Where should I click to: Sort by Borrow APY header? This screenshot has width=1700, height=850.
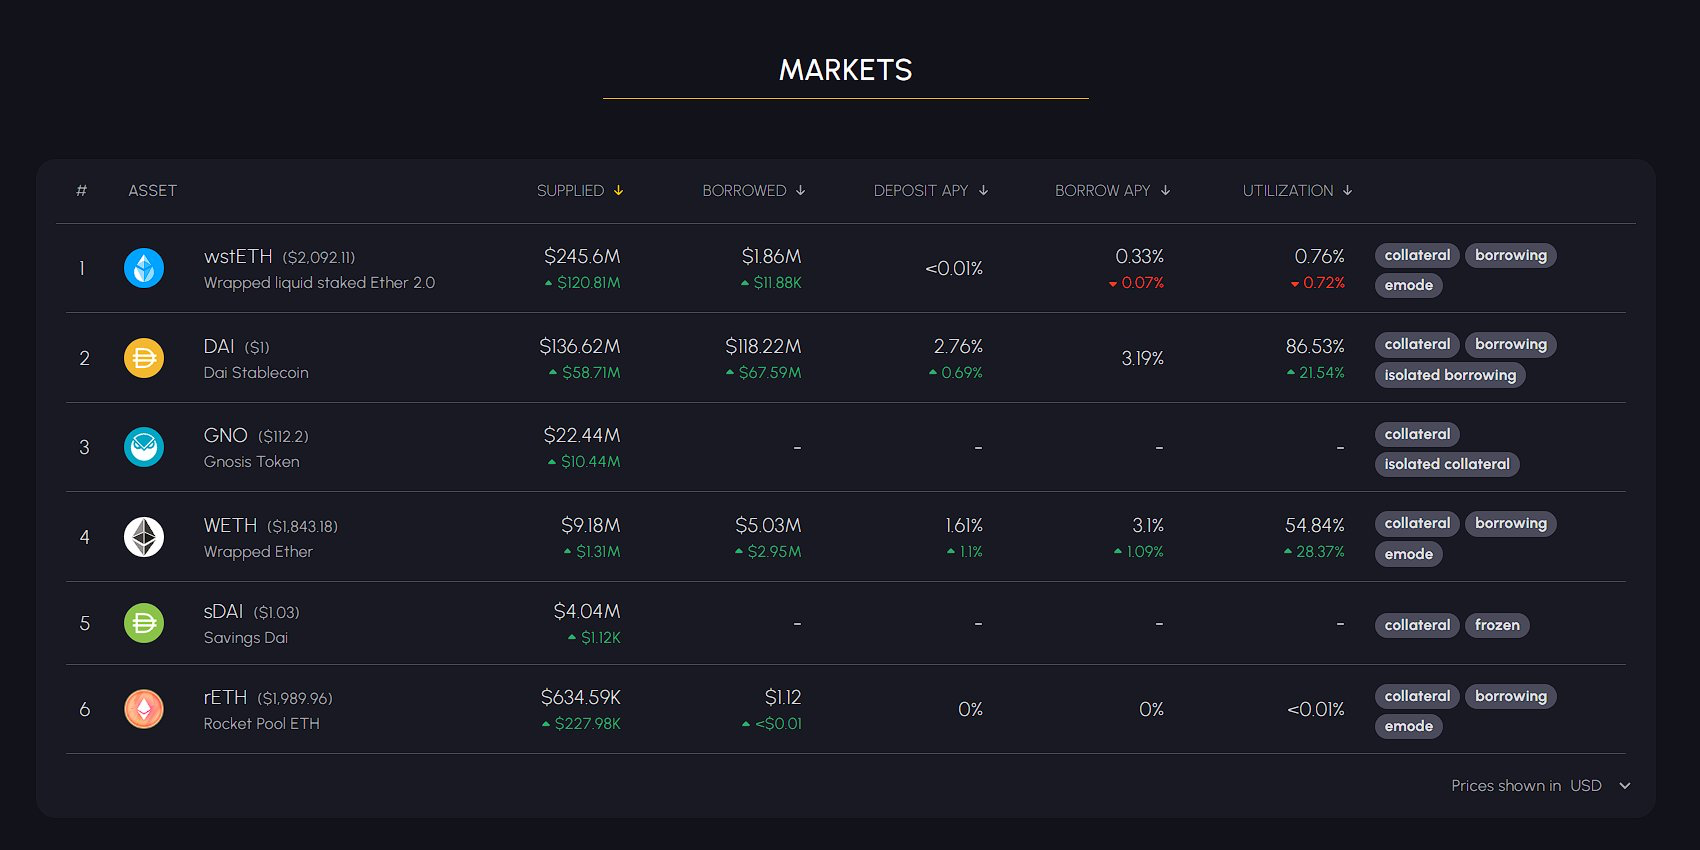1112,191
